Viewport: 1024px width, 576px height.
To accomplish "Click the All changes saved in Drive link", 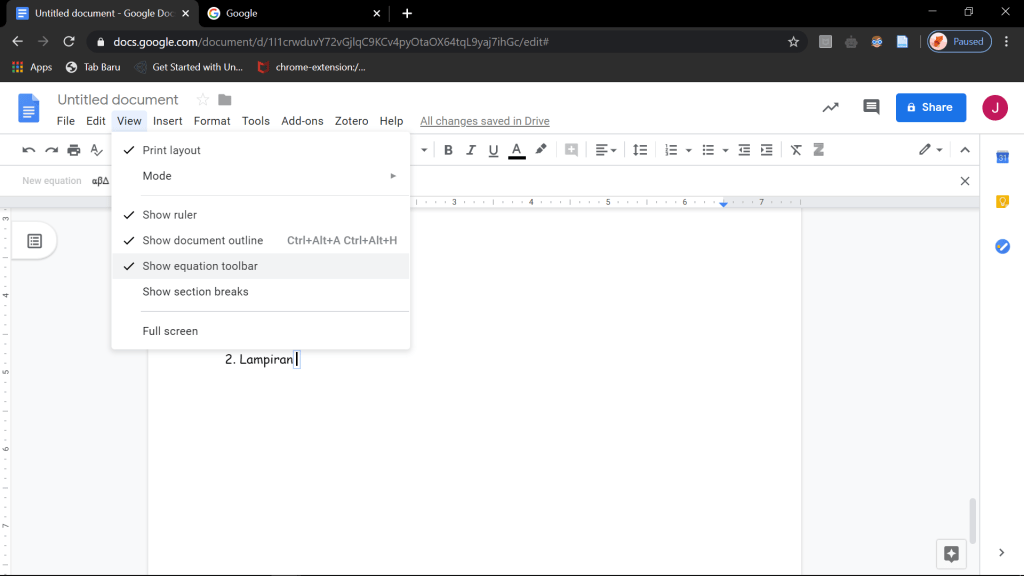I will tap(484, 121).
